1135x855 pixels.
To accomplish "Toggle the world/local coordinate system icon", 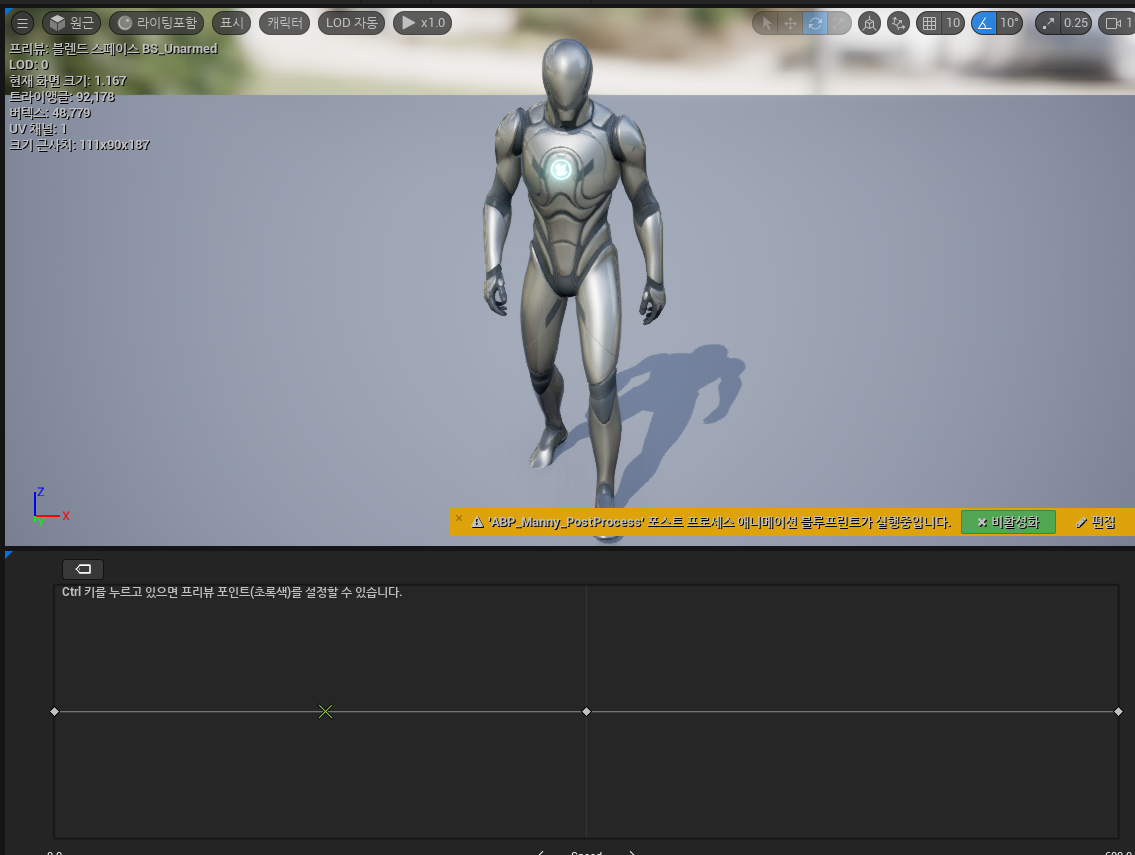I will pos(869,23).
